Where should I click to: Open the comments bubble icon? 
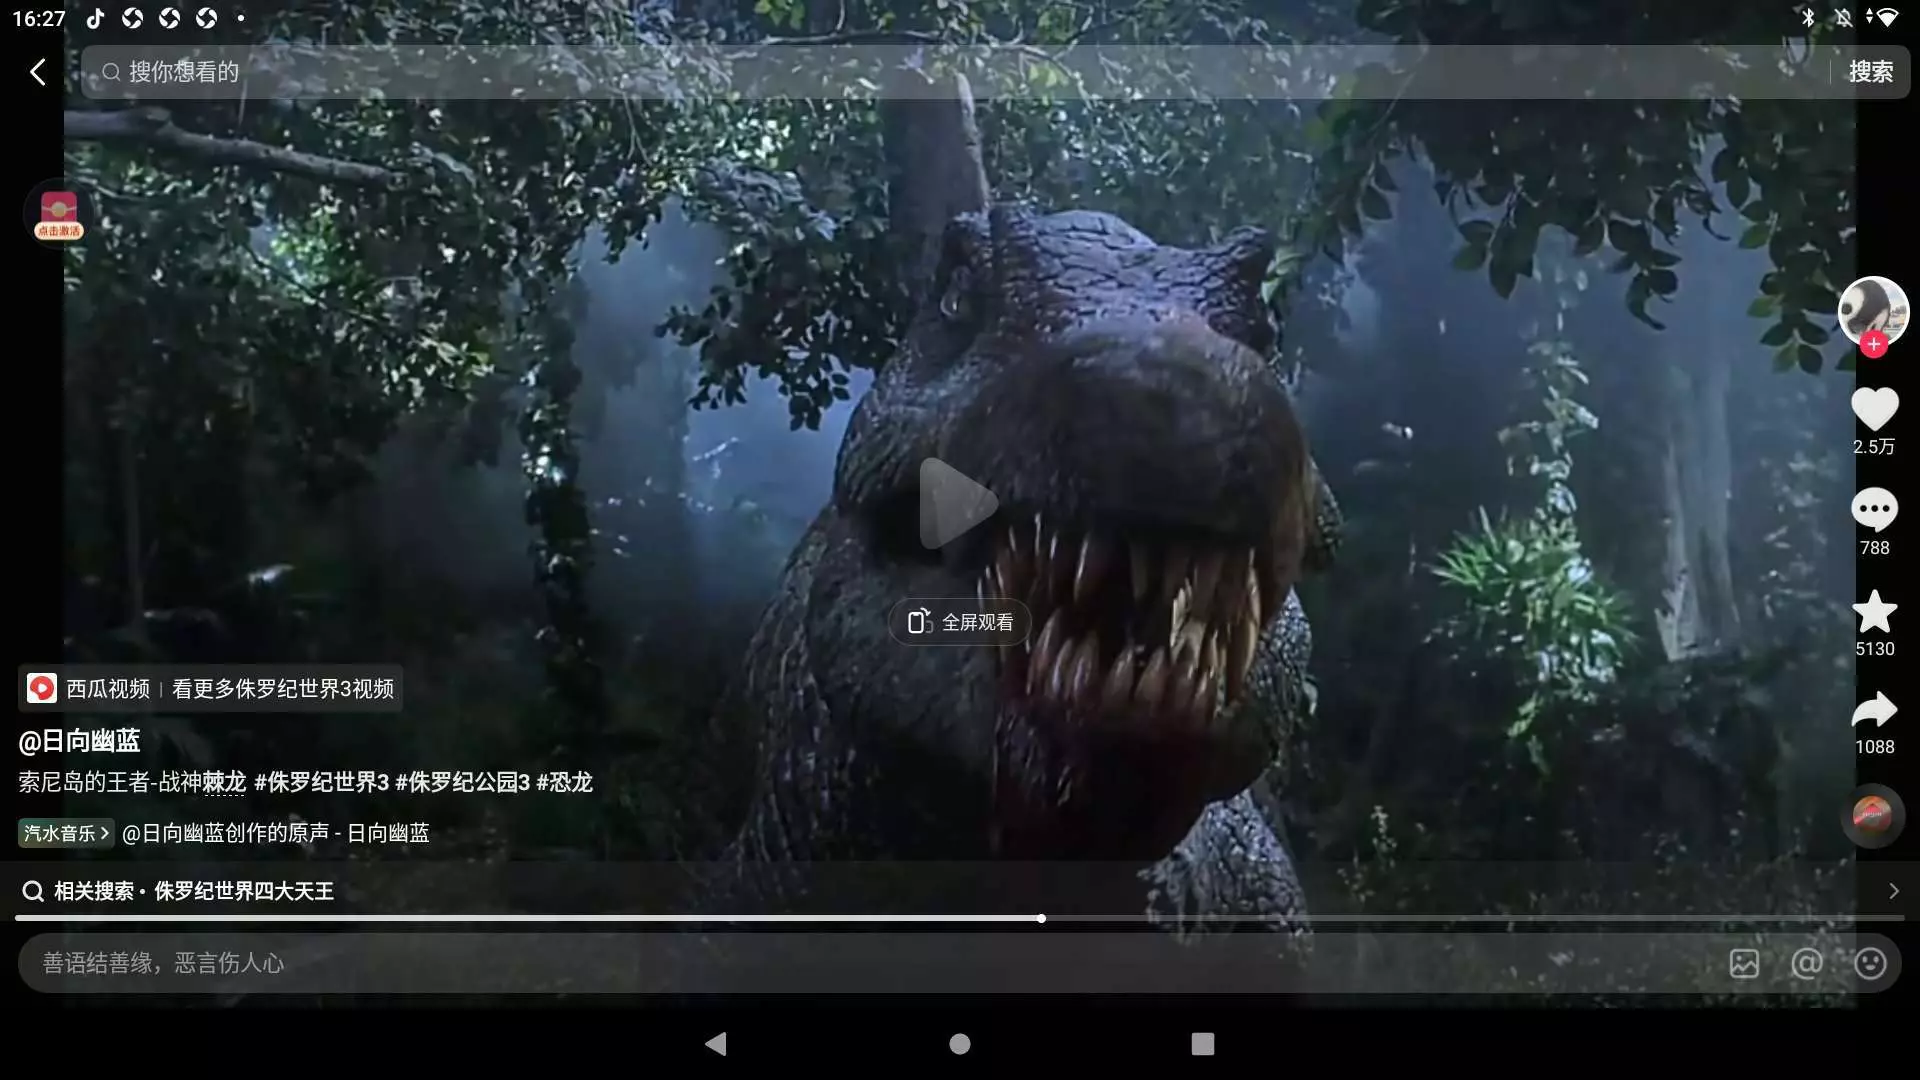pyautogui.click(x=1874, y=509)
